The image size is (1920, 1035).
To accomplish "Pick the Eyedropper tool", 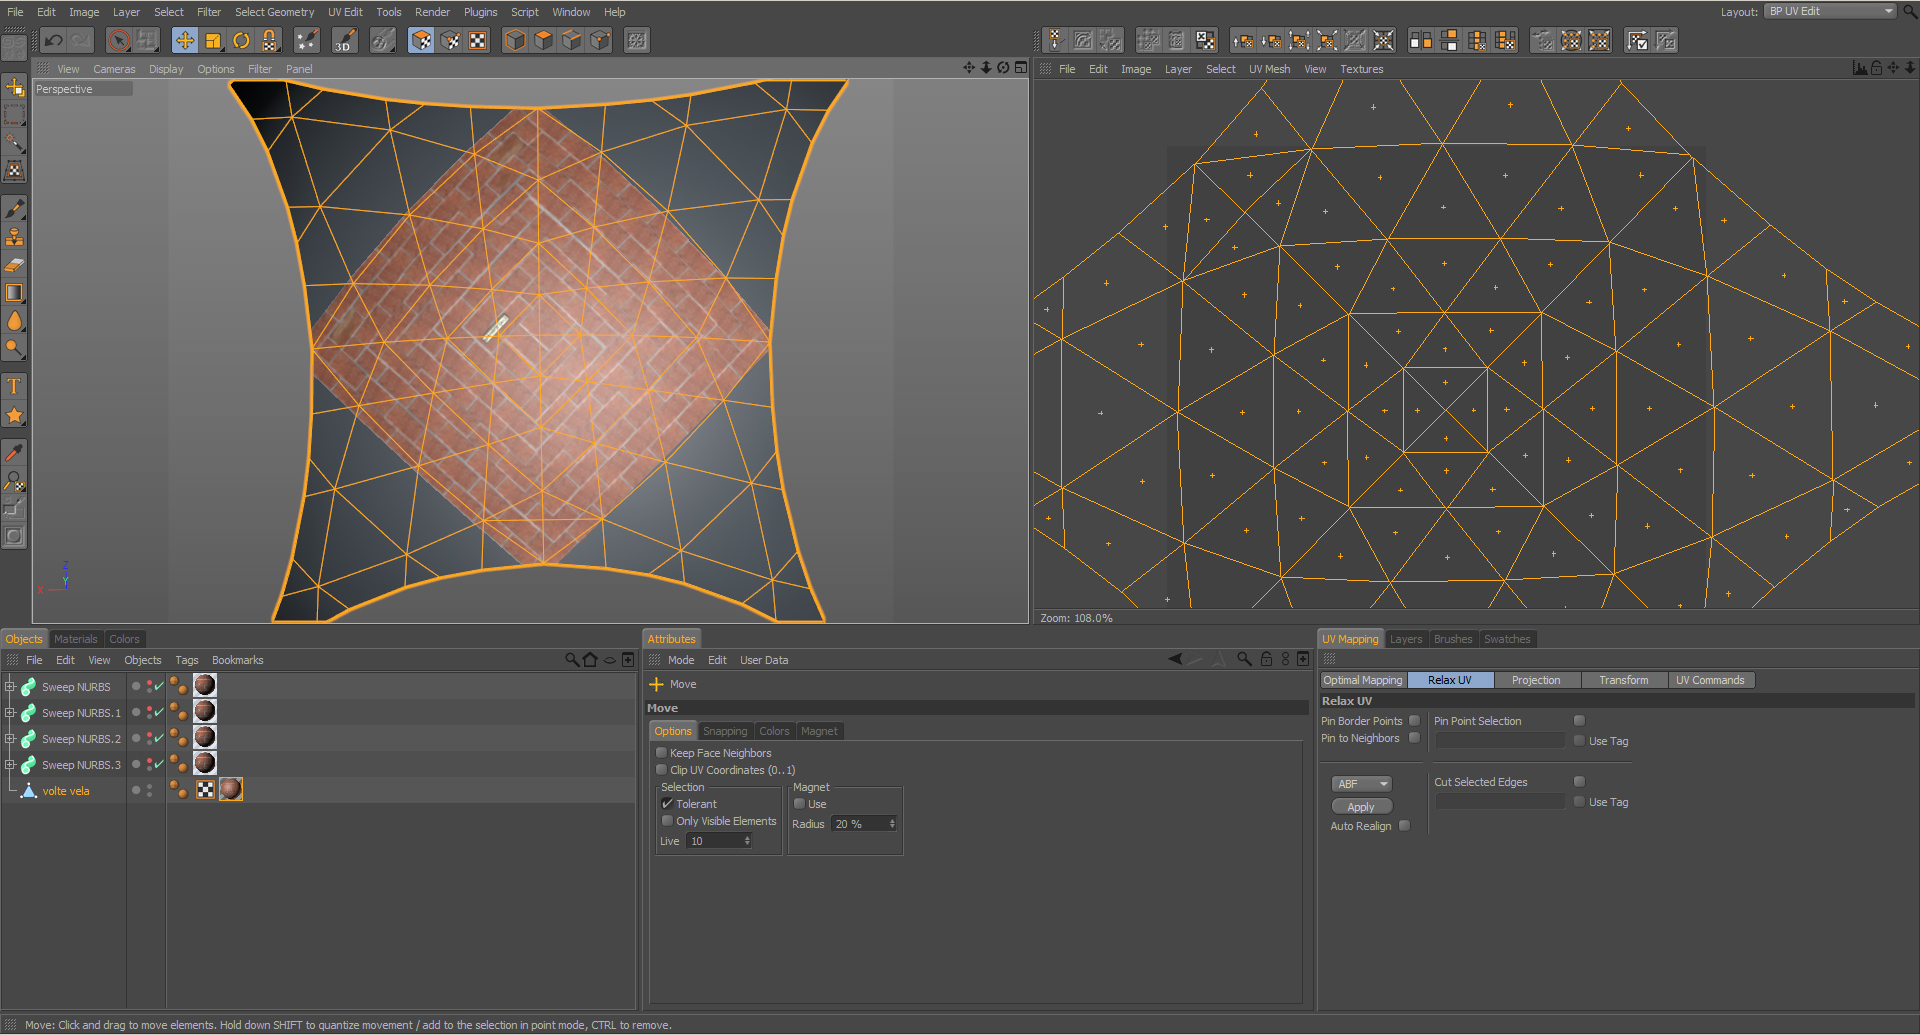I will click(14, 453).
